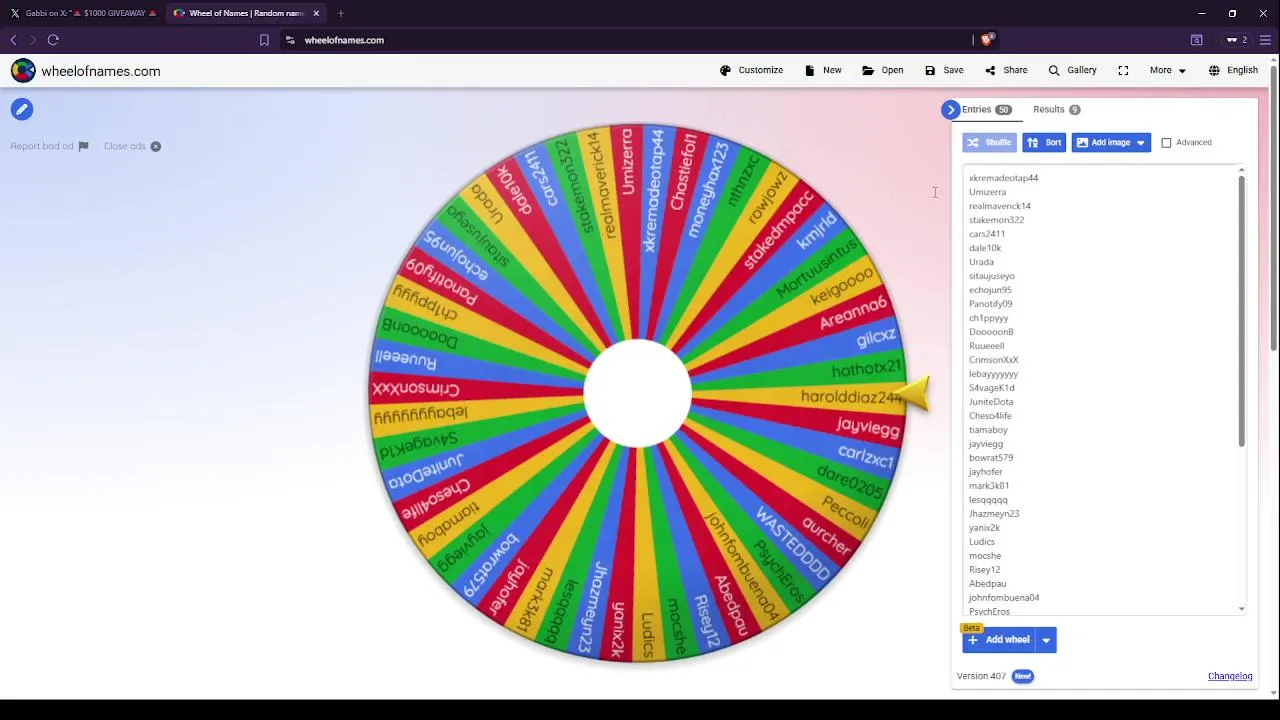Click inside the entries text box

(x=1100, y=390)
